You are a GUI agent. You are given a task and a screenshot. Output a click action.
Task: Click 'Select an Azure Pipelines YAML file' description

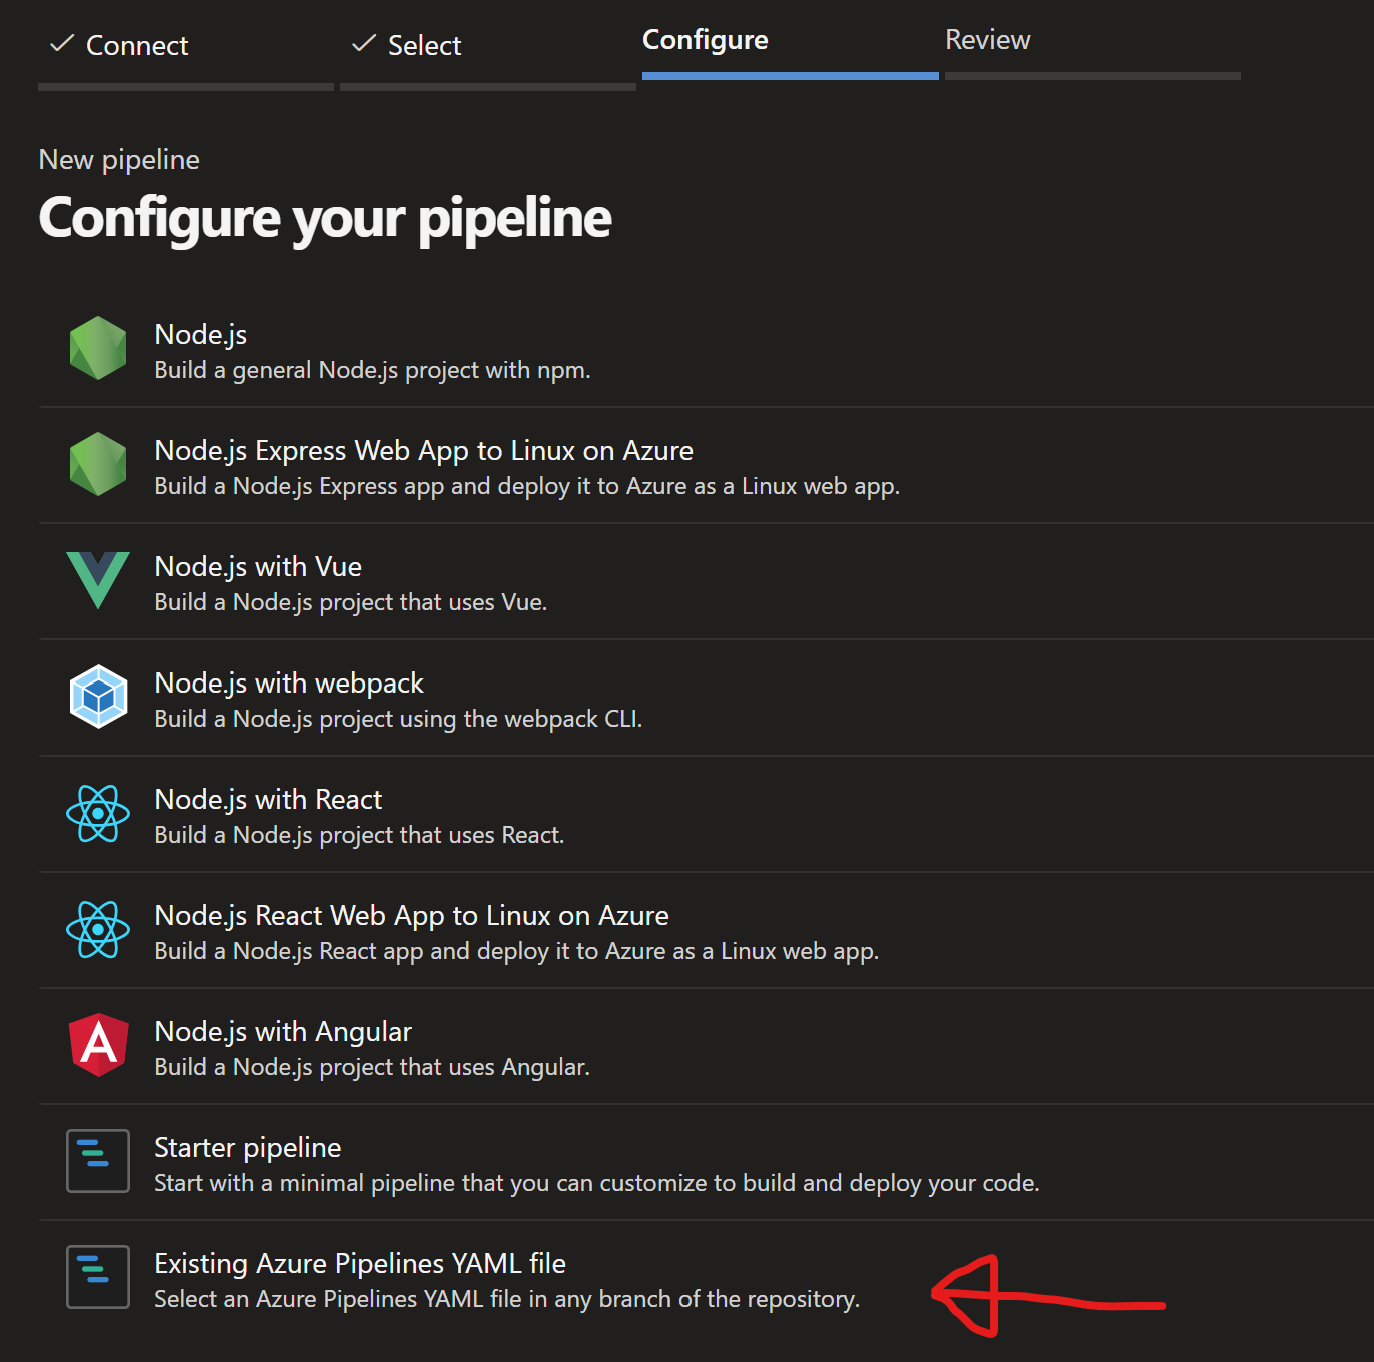coord(507,1300)
